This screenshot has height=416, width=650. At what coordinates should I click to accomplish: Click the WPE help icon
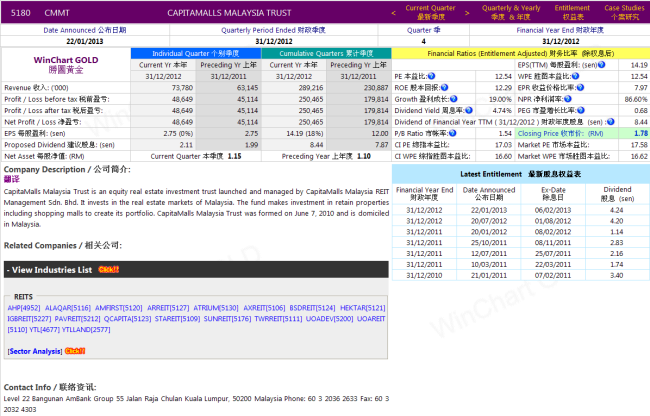click(x=575, y=76)
